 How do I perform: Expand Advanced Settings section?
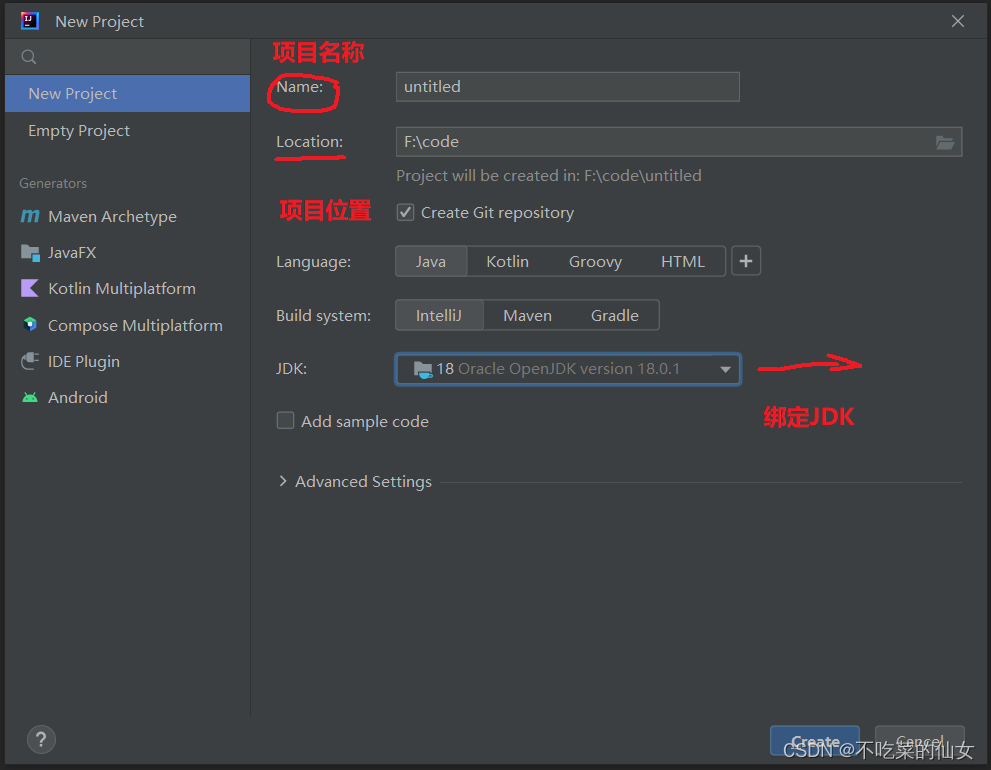tap(283, 481)
